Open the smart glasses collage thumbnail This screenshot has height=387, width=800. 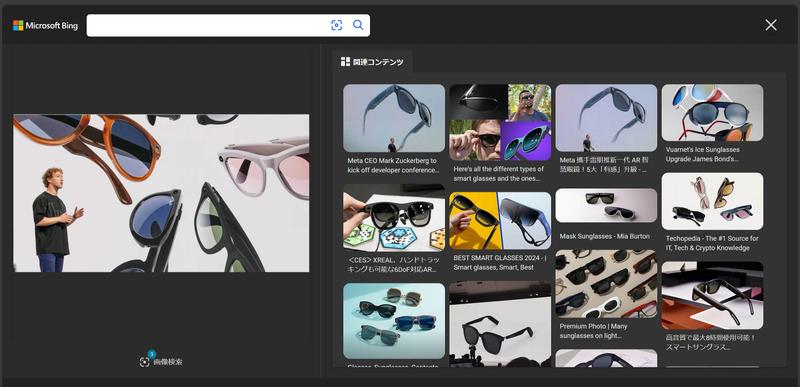click(500, 122)
